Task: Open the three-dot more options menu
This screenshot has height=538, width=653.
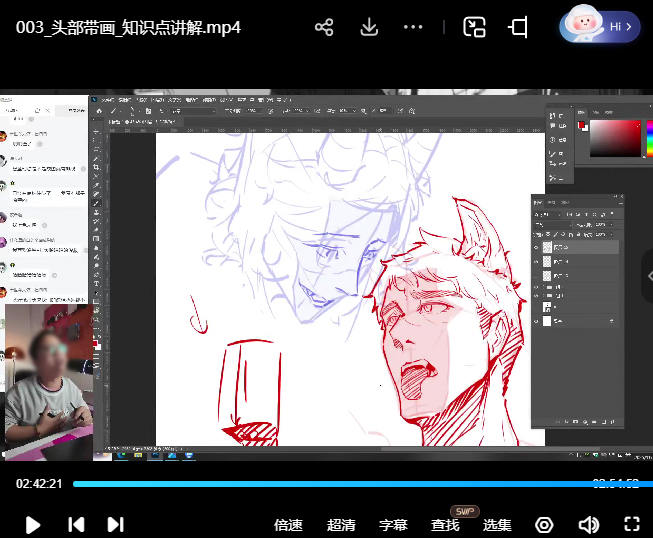Action: point(414,27)
